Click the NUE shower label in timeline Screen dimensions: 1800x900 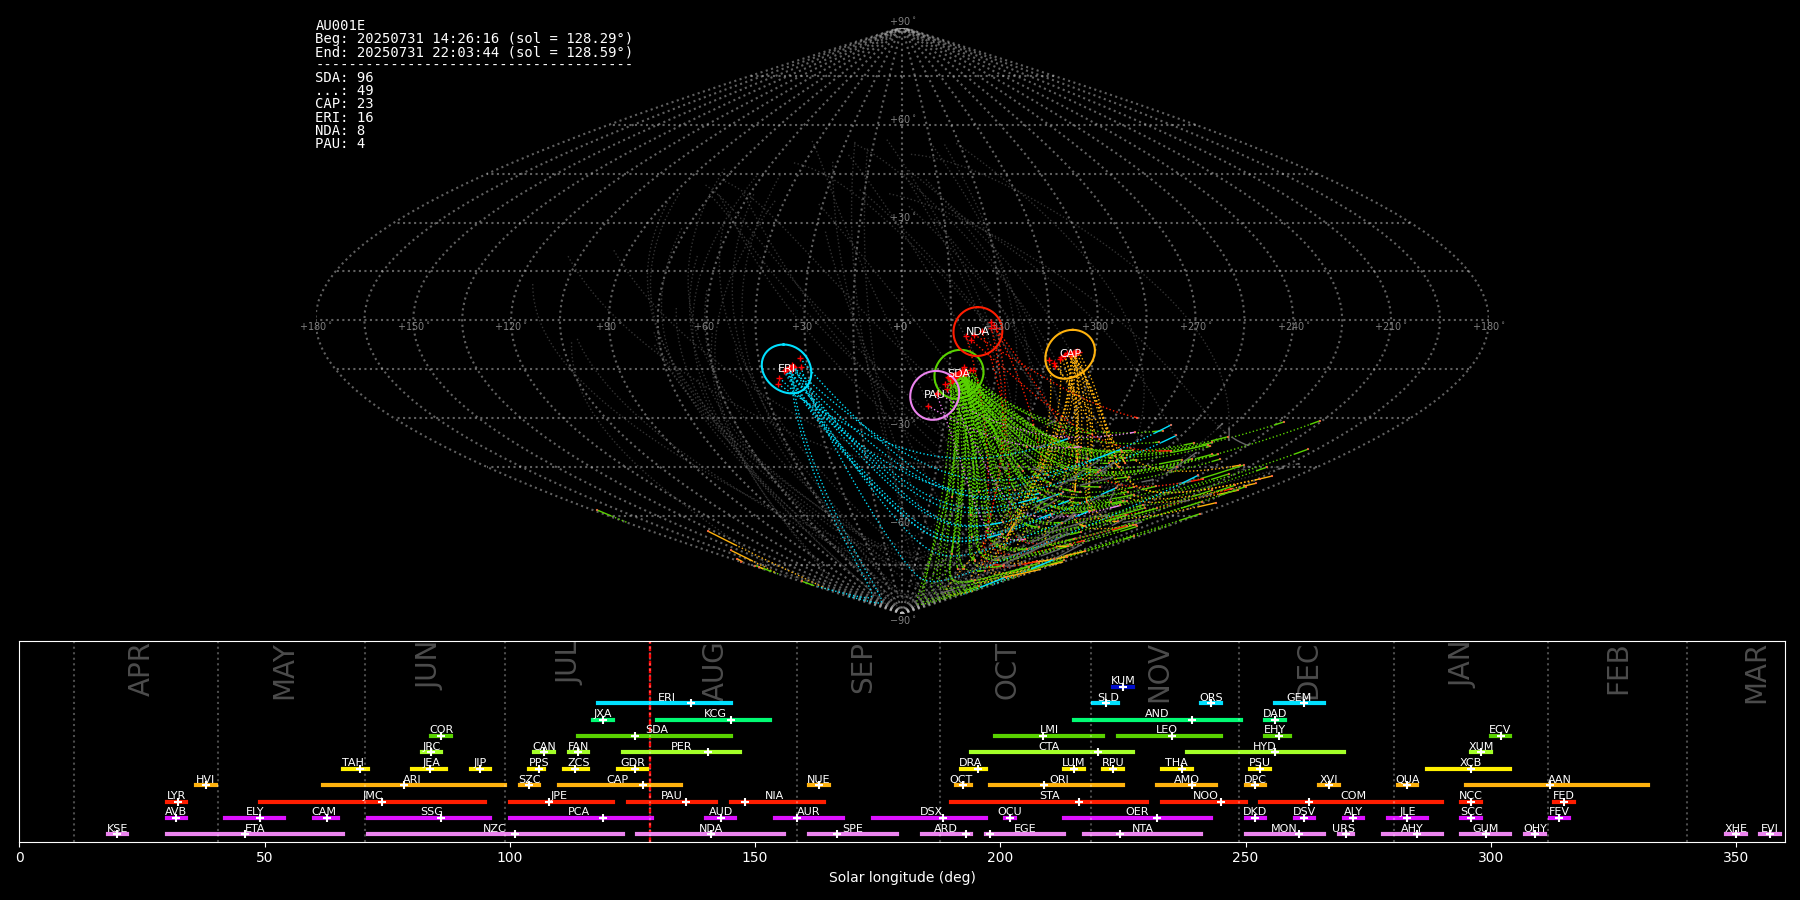pyautogui.click(x=818, y=780)
